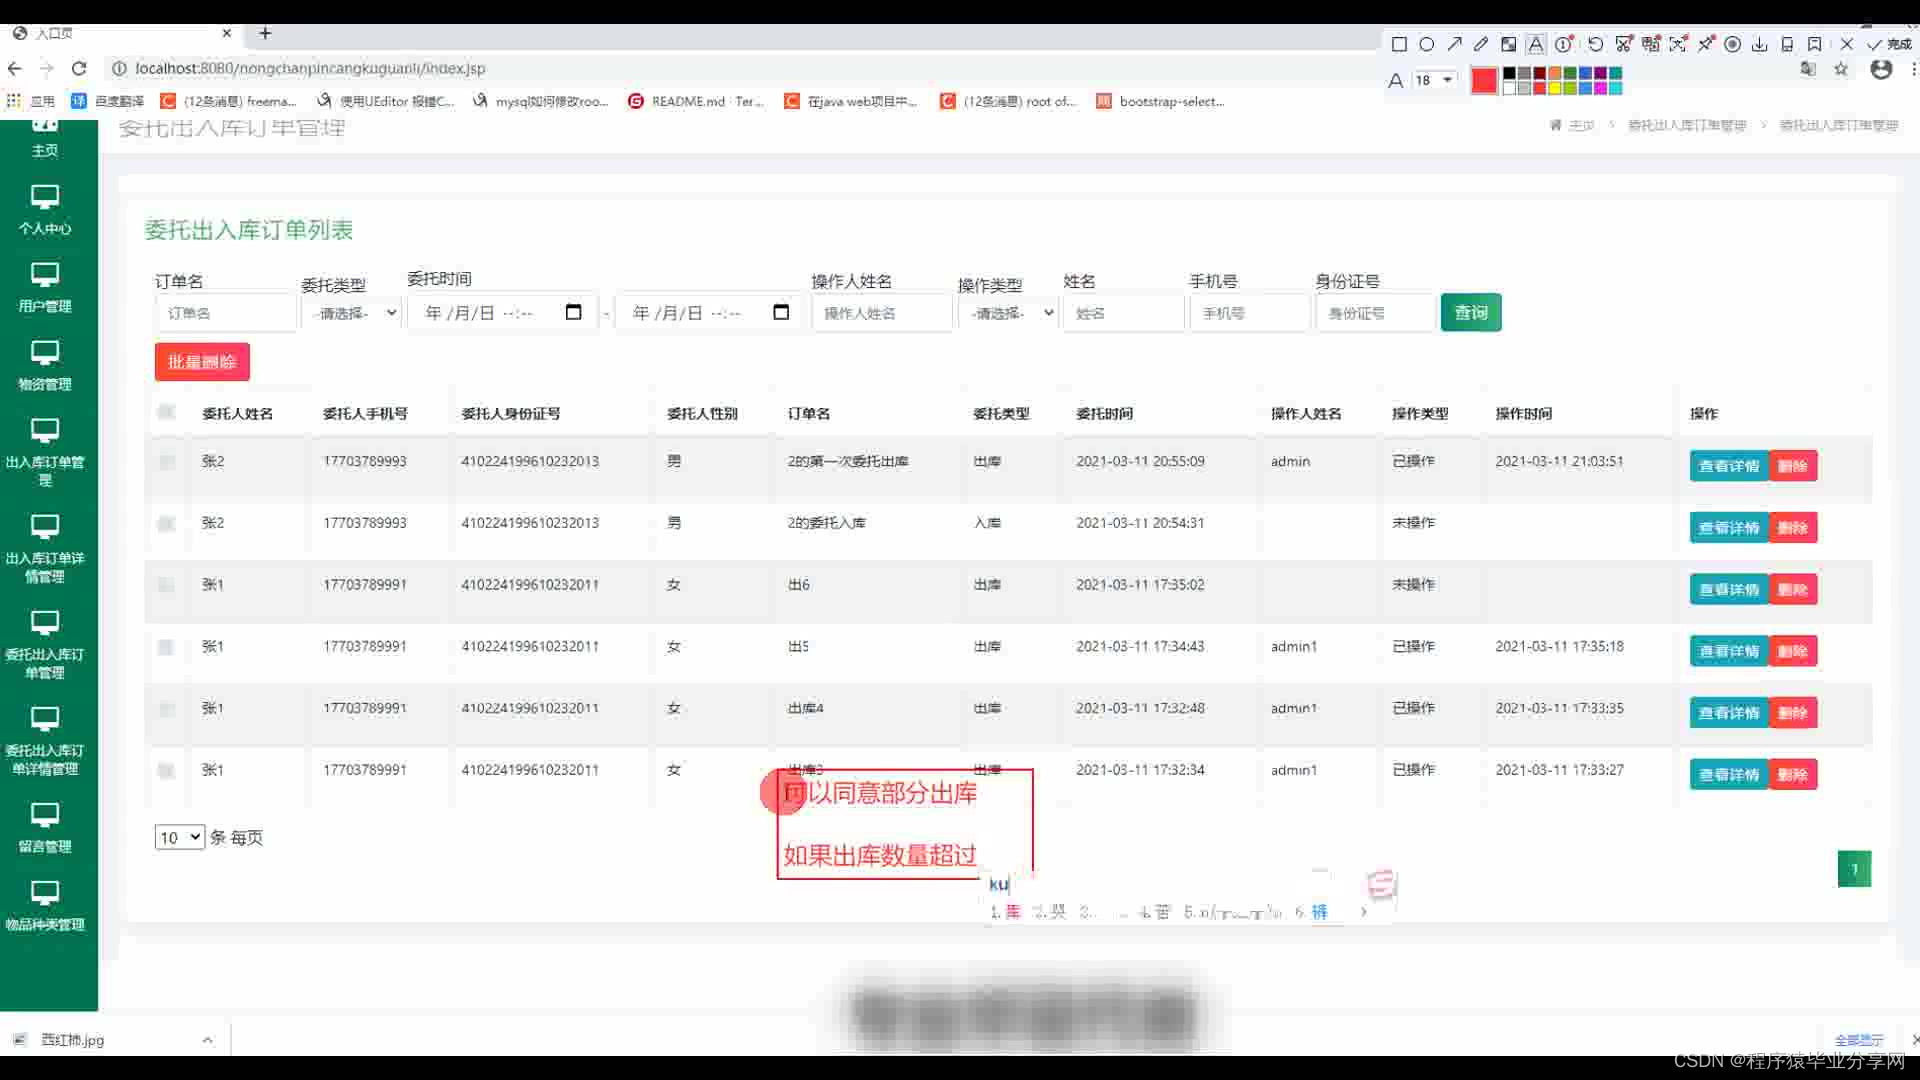The width and height of the screenshot is (1920, 1080).
Task: Open 用户管理 menu in the sidebar
Action: click(45, 287)
